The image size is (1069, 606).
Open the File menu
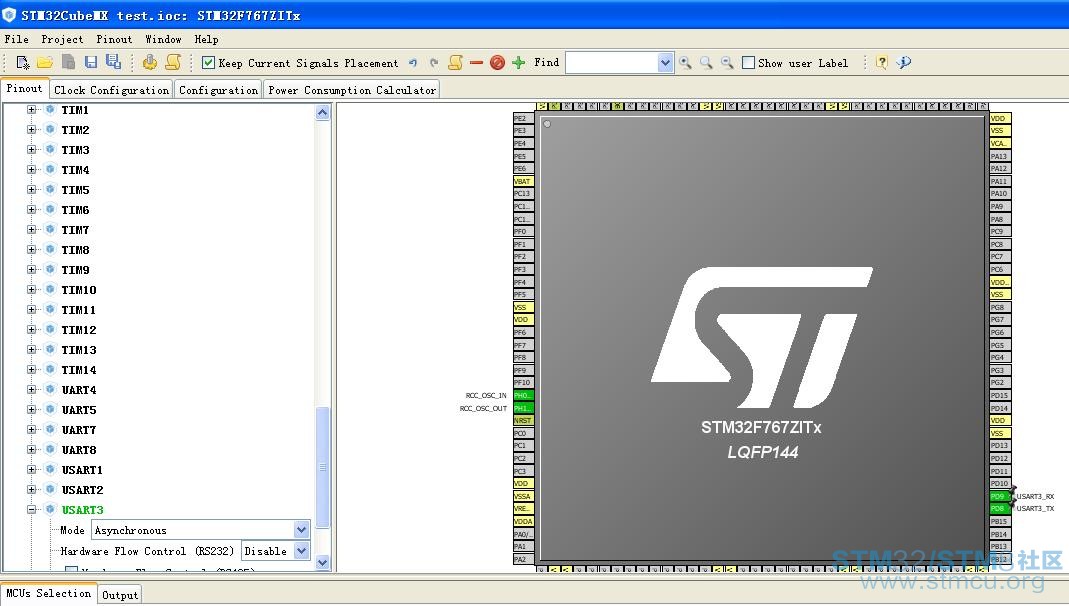pos(16,40)
